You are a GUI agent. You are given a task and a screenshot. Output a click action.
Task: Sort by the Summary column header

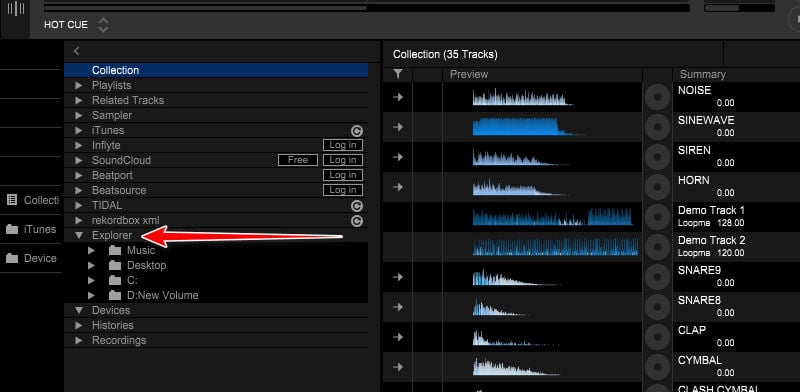(737, 75)
